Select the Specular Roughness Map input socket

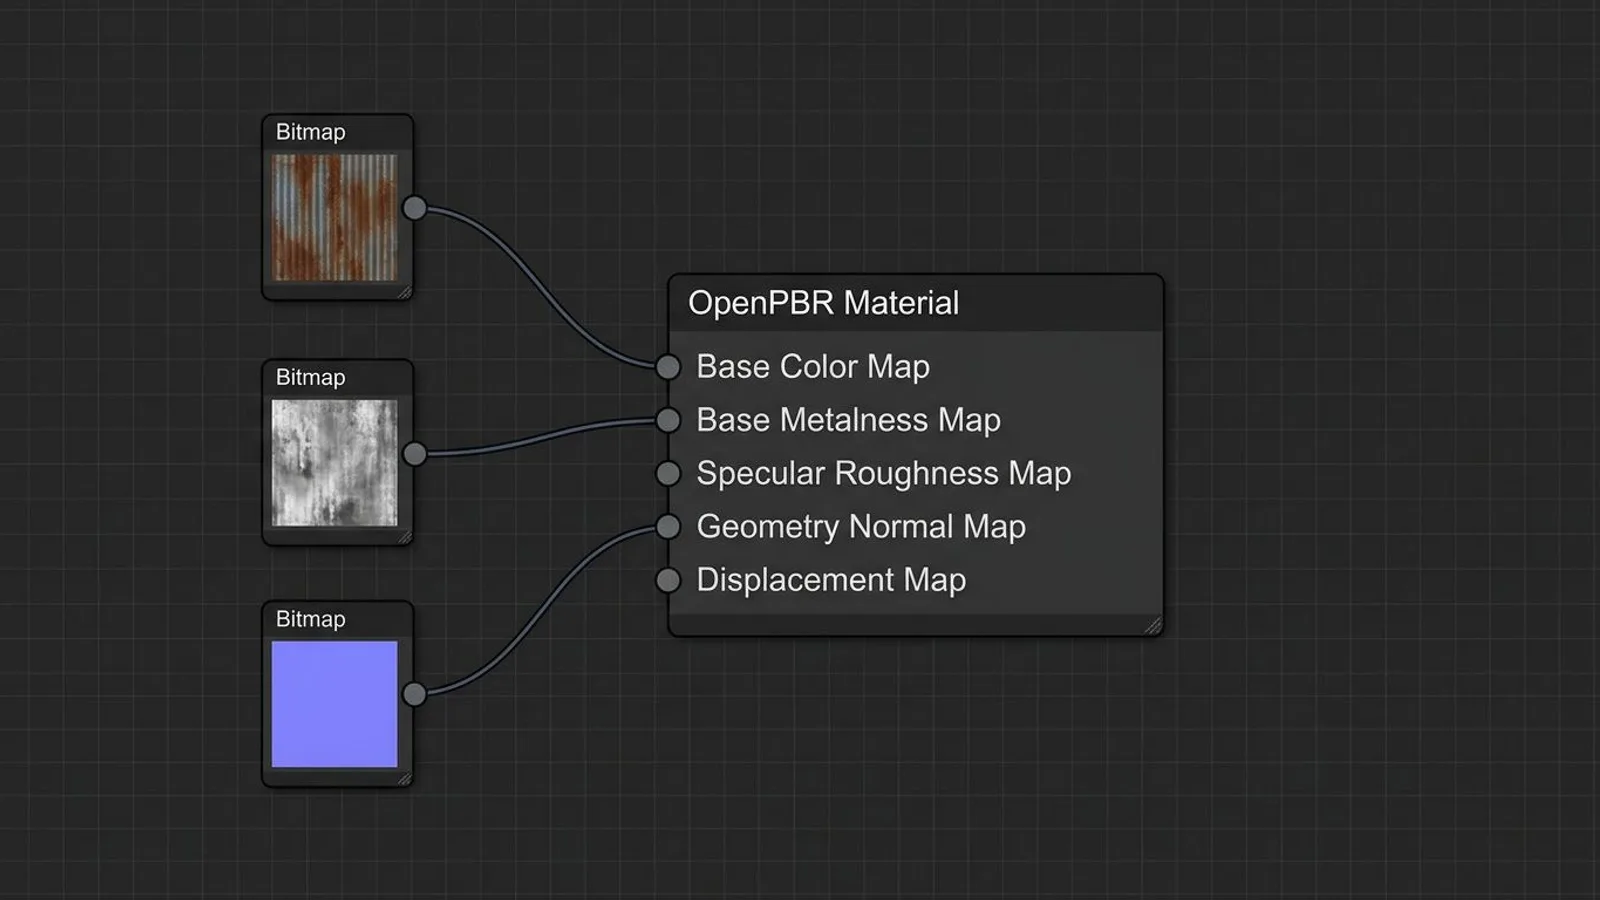coord(668,473)
